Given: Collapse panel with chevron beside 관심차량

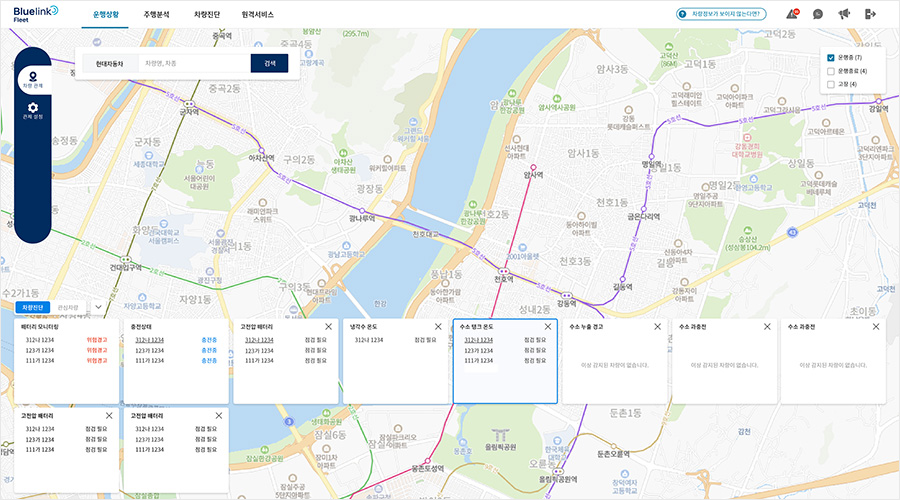Looking at the screenshot, I should tap(98, 307).
